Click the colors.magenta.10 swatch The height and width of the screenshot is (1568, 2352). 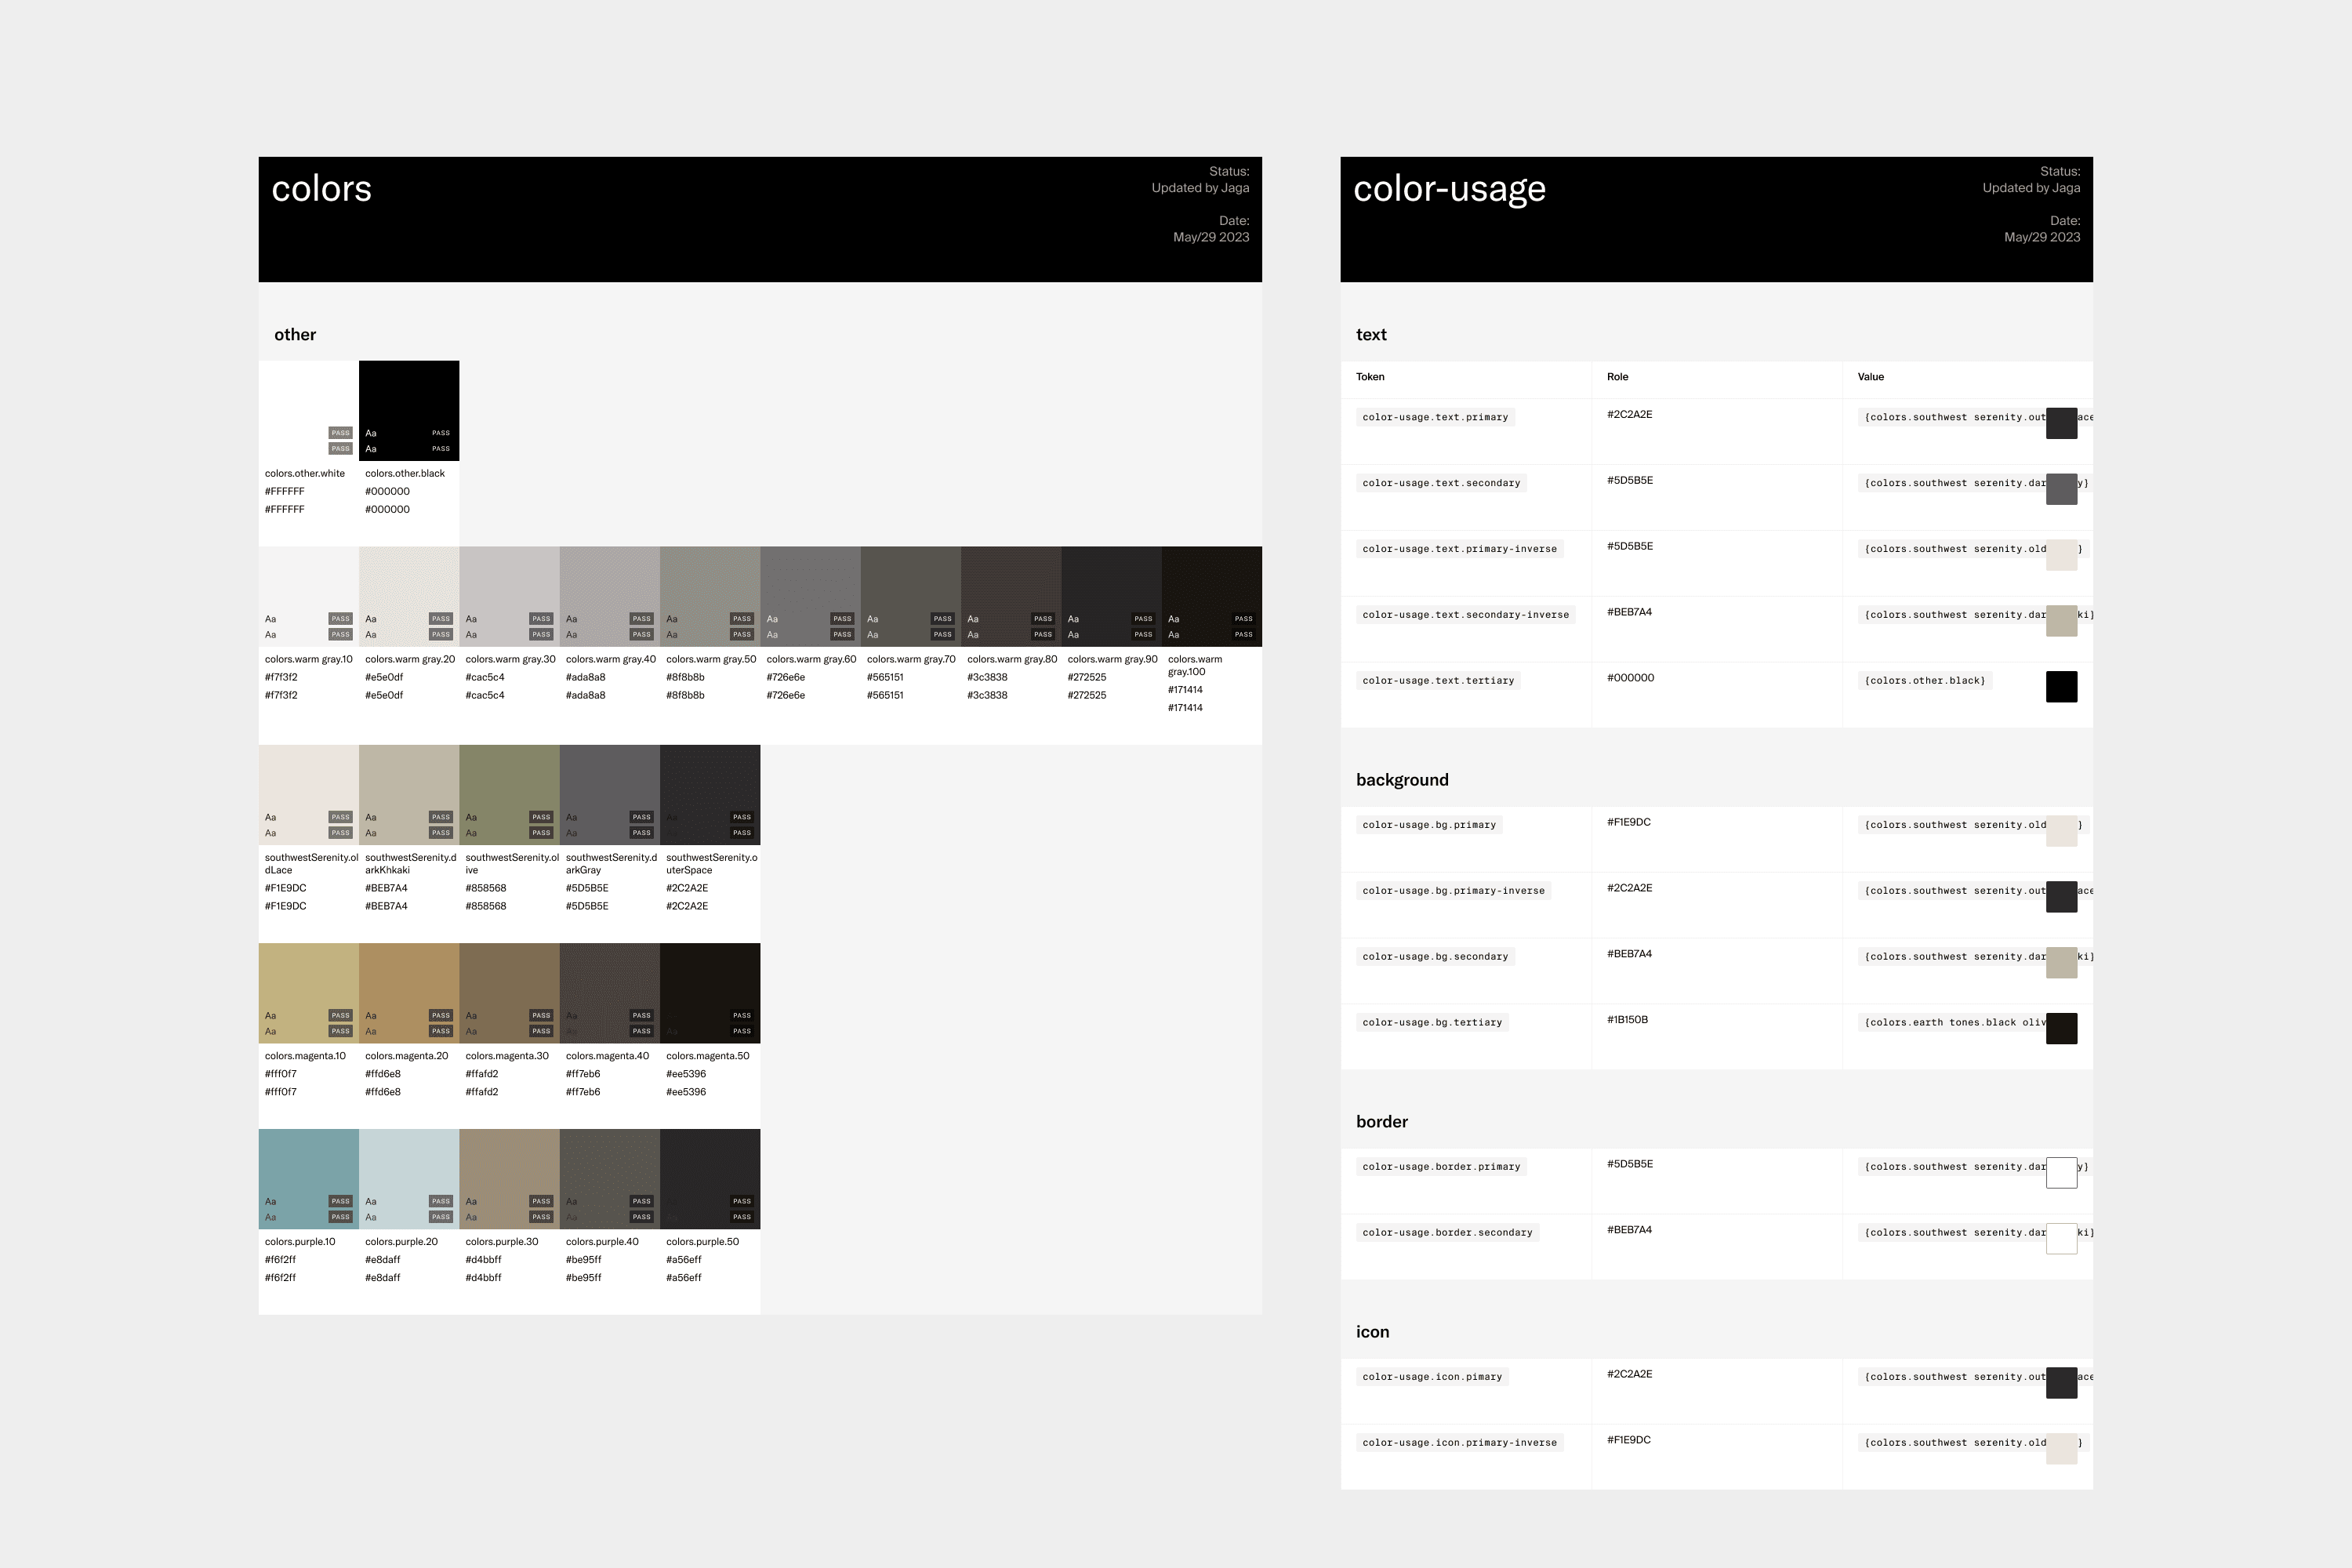click(308, 985)
